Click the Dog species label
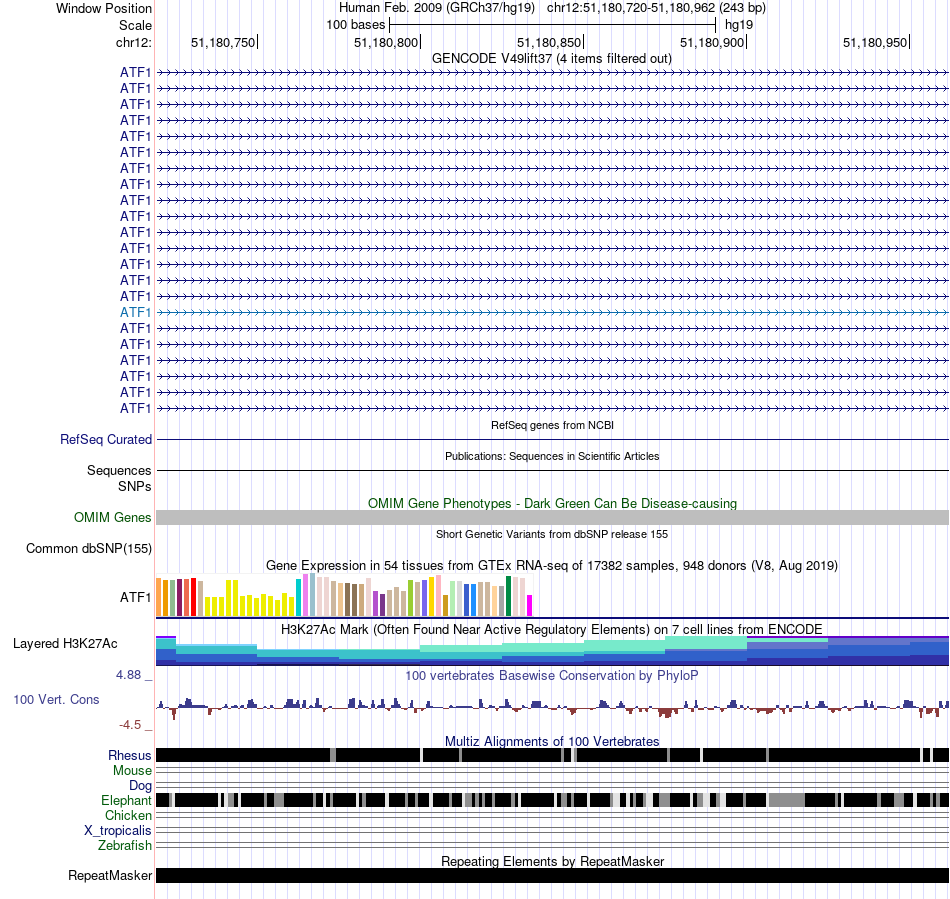This screenshot has height=899, width=950. [x=140, y=786]
